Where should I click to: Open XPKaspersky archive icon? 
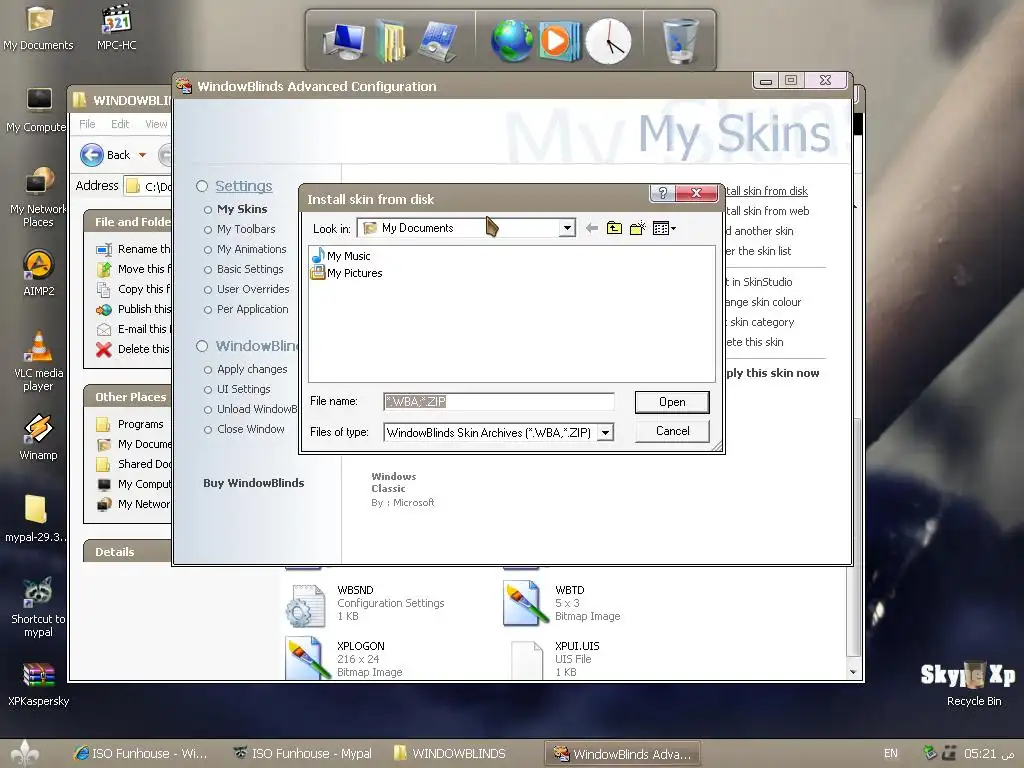coord(39,684)
